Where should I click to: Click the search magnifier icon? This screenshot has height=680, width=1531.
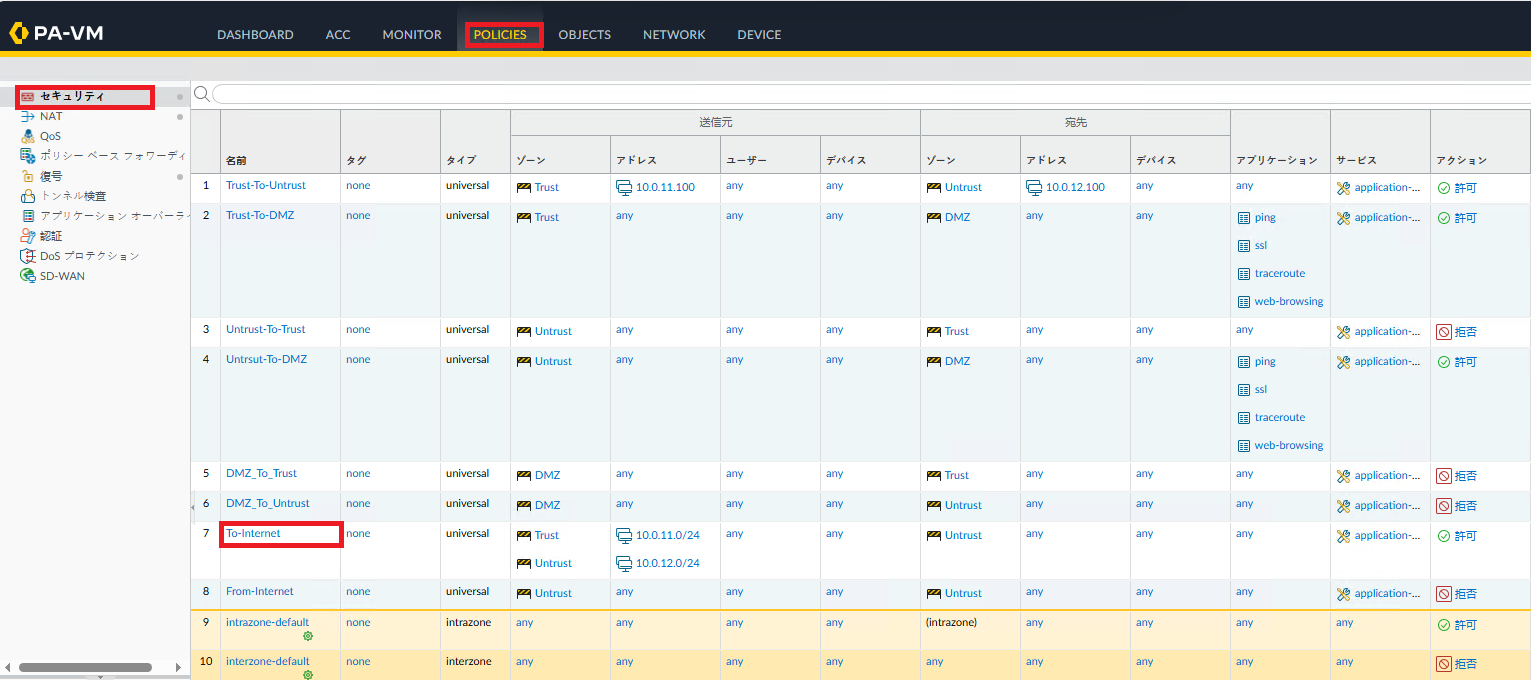(201, 94)
